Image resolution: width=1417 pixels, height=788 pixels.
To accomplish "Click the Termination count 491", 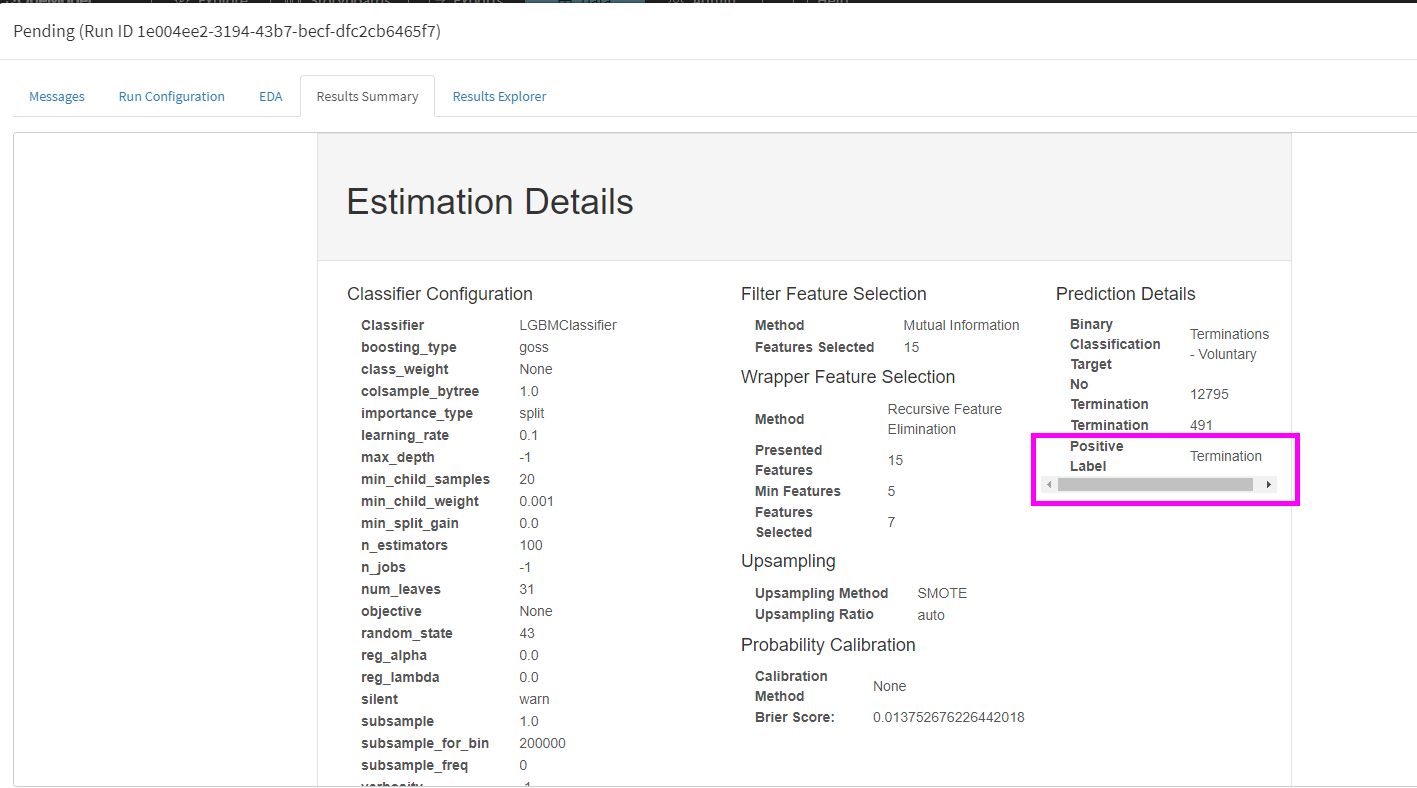I will 1201,425.
